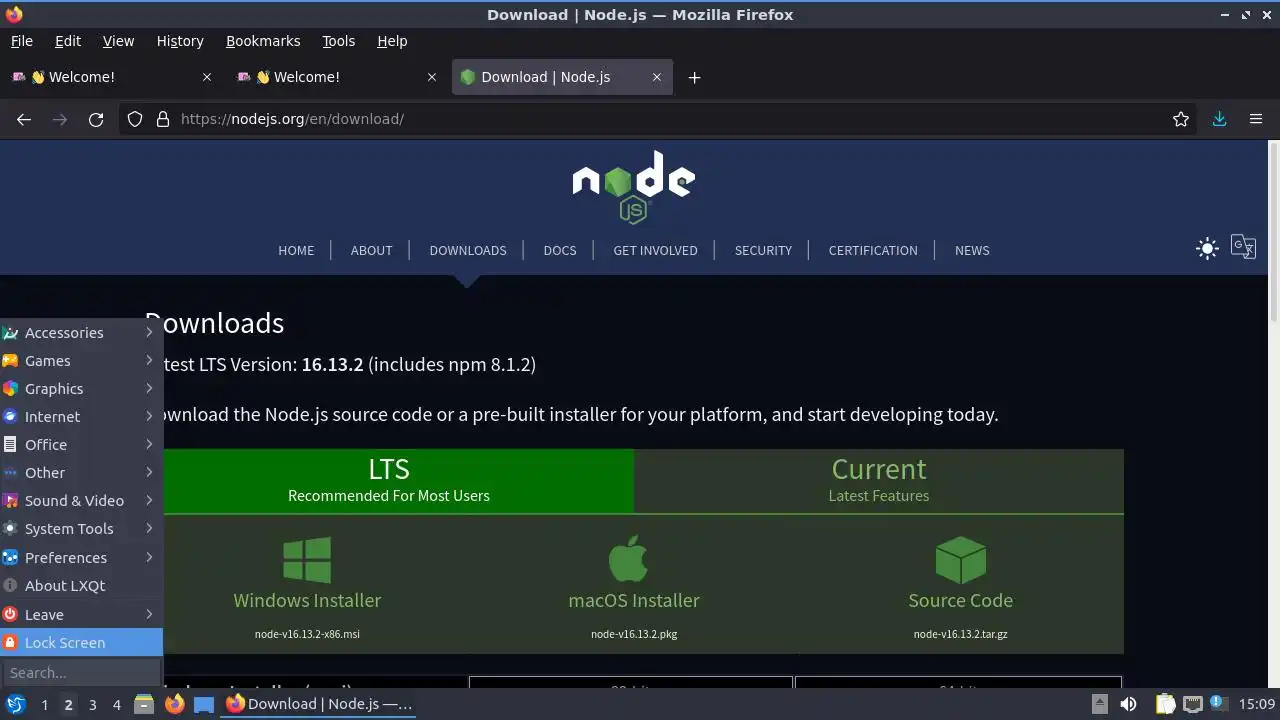Switch to virtual desktop 3
Viewport: 1280px width, 720px height.
coord(92,704)
